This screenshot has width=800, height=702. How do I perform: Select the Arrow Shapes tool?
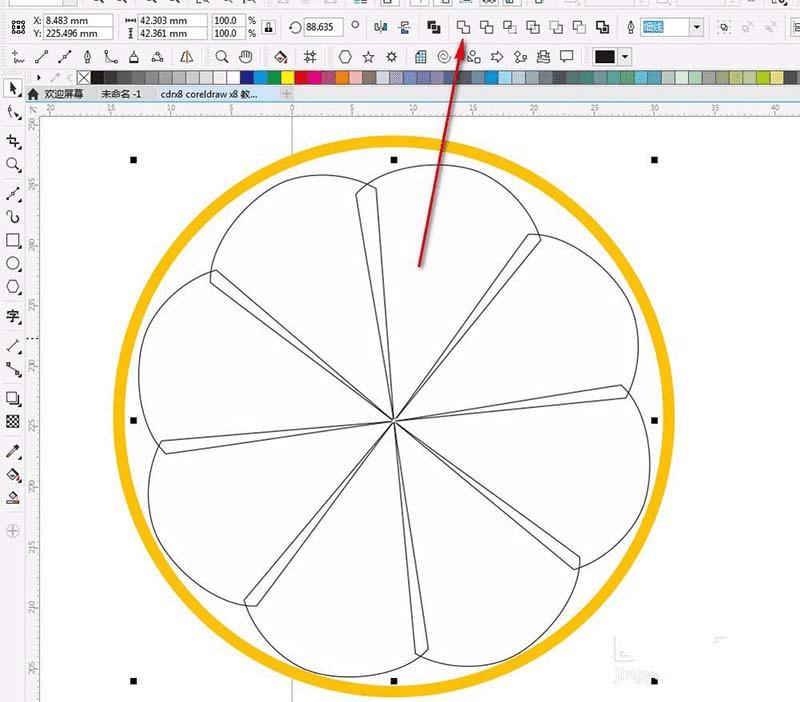tap(497, 57)
